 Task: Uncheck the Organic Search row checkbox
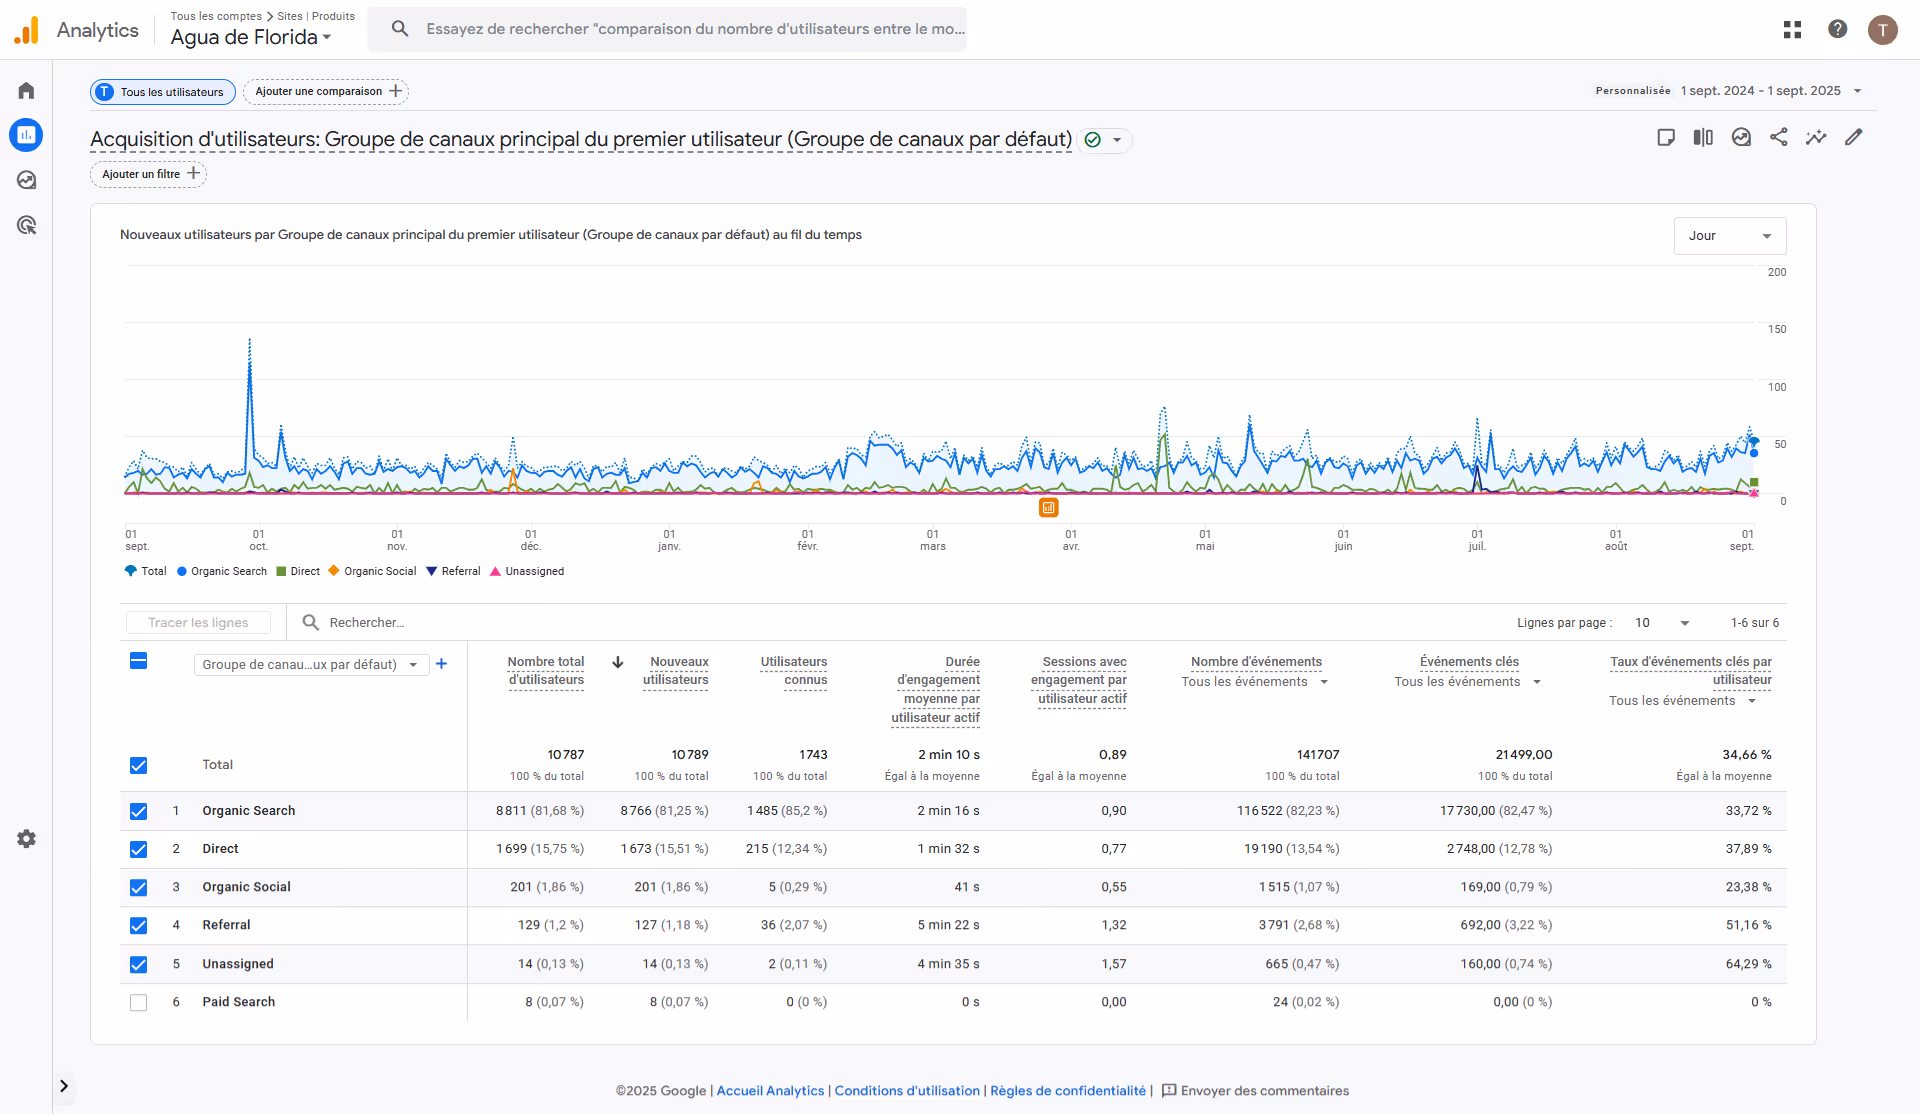click(x=139, y=811)
